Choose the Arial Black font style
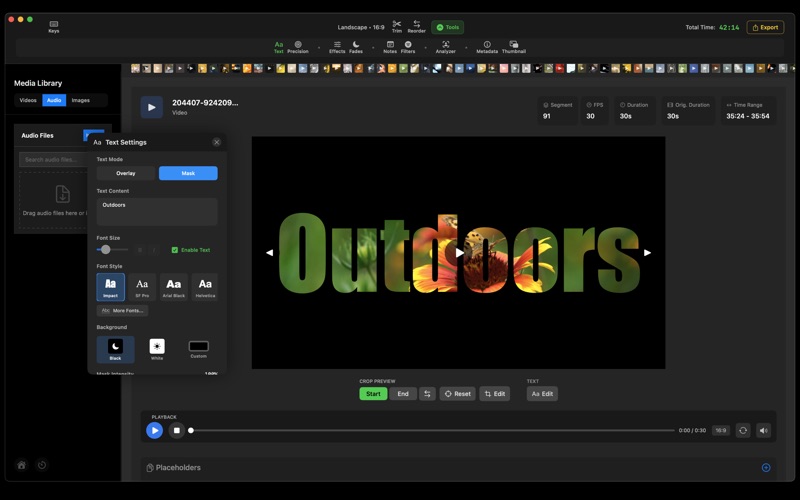The image size is (800, 500). click(x=173, y=287)
